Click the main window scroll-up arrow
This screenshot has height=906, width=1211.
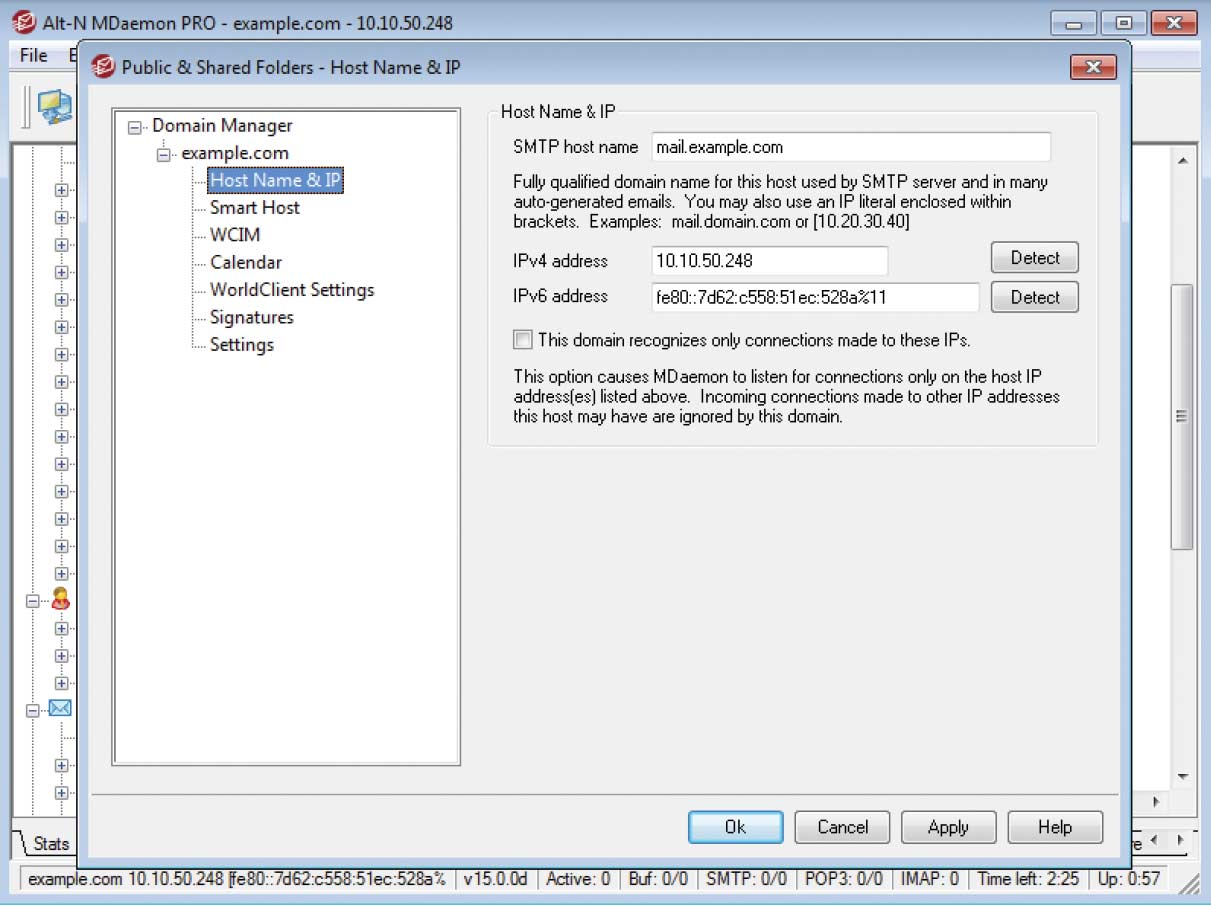click(1182, 161)
